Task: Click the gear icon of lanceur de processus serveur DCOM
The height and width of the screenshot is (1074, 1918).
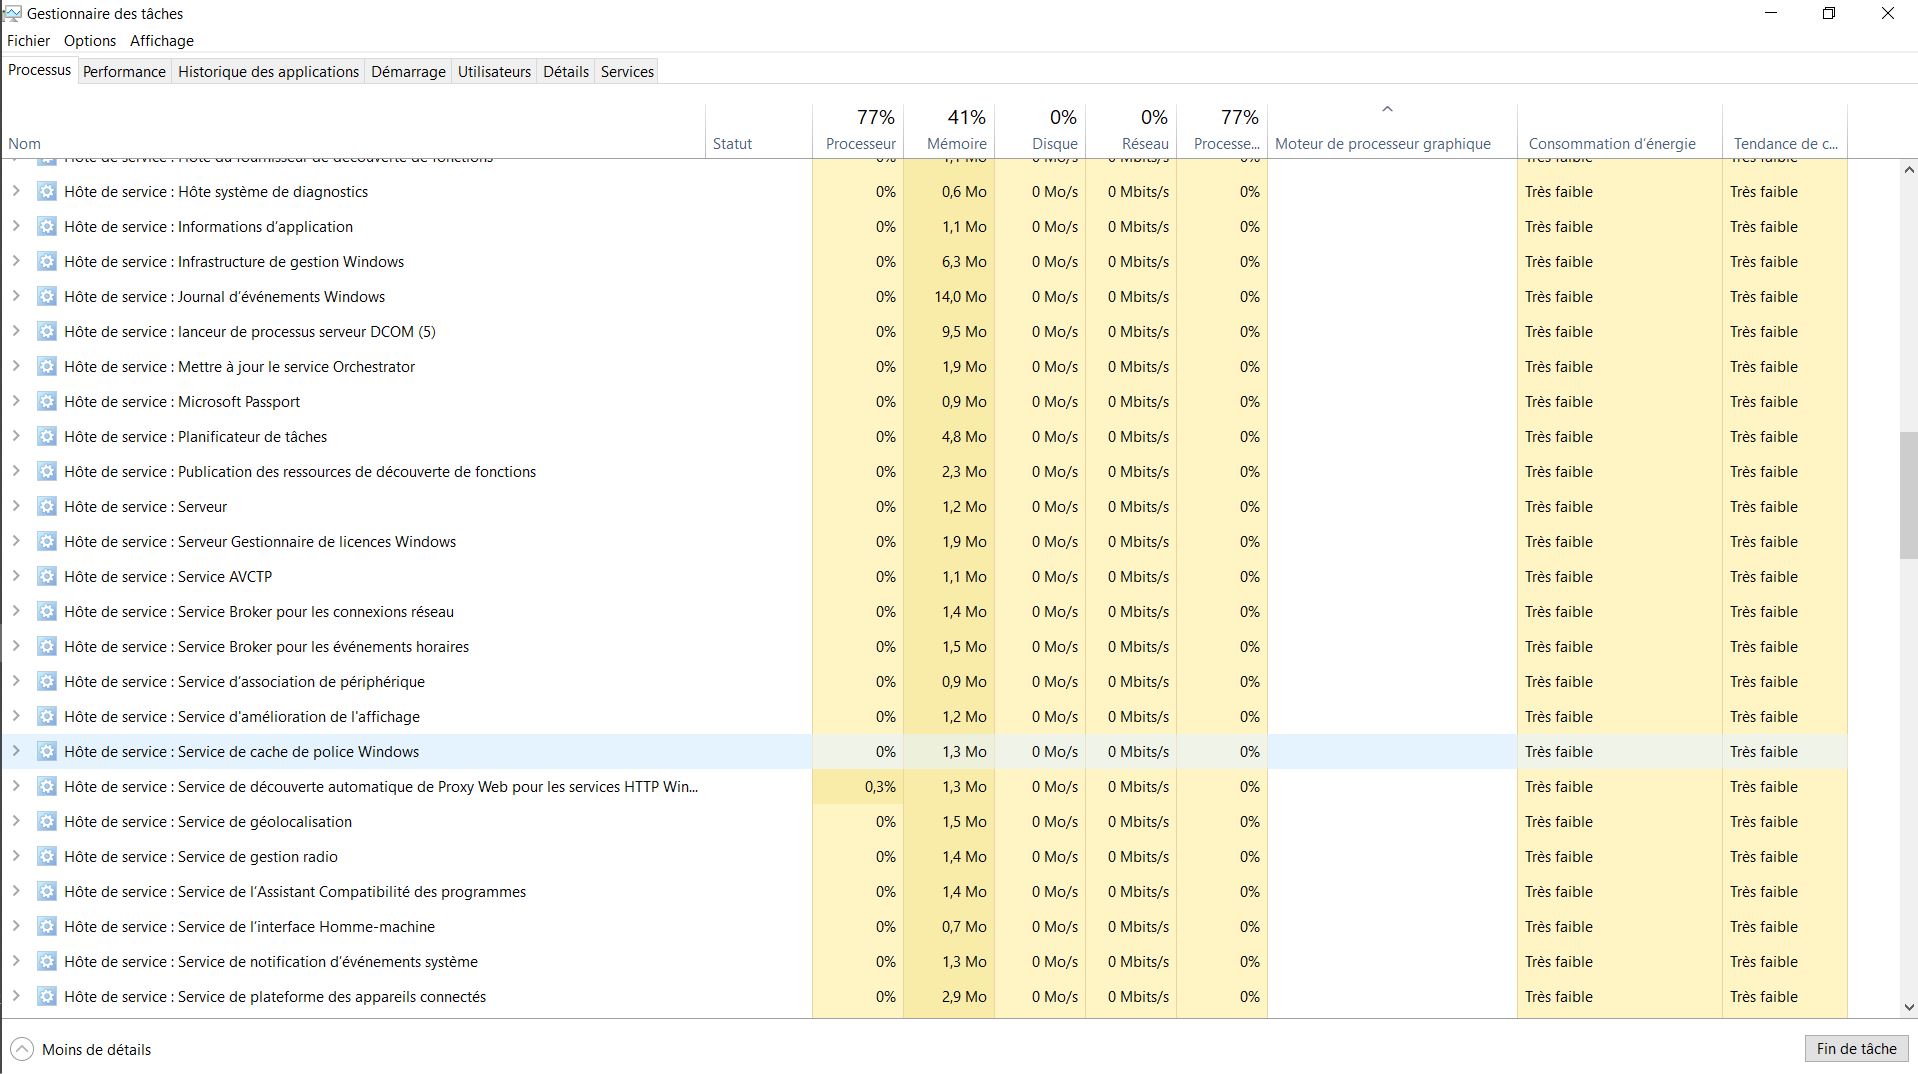Action: tap(46, 332)
